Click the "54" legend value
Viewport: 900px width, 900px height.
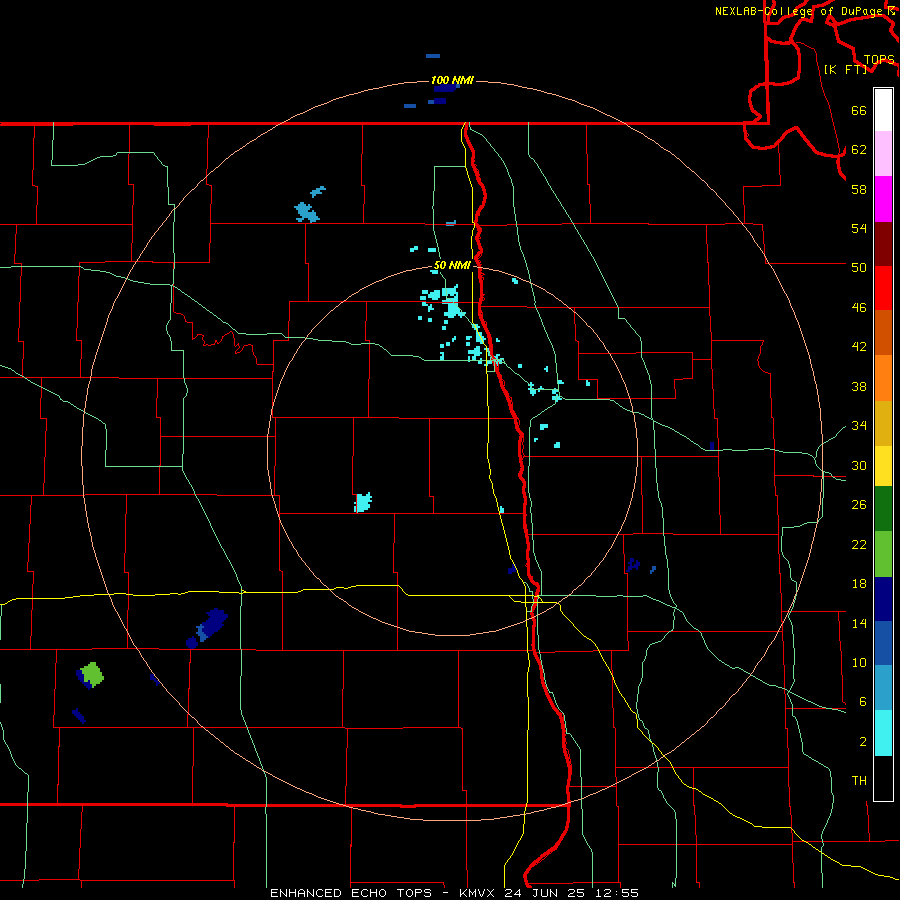[x=859, y=228]
